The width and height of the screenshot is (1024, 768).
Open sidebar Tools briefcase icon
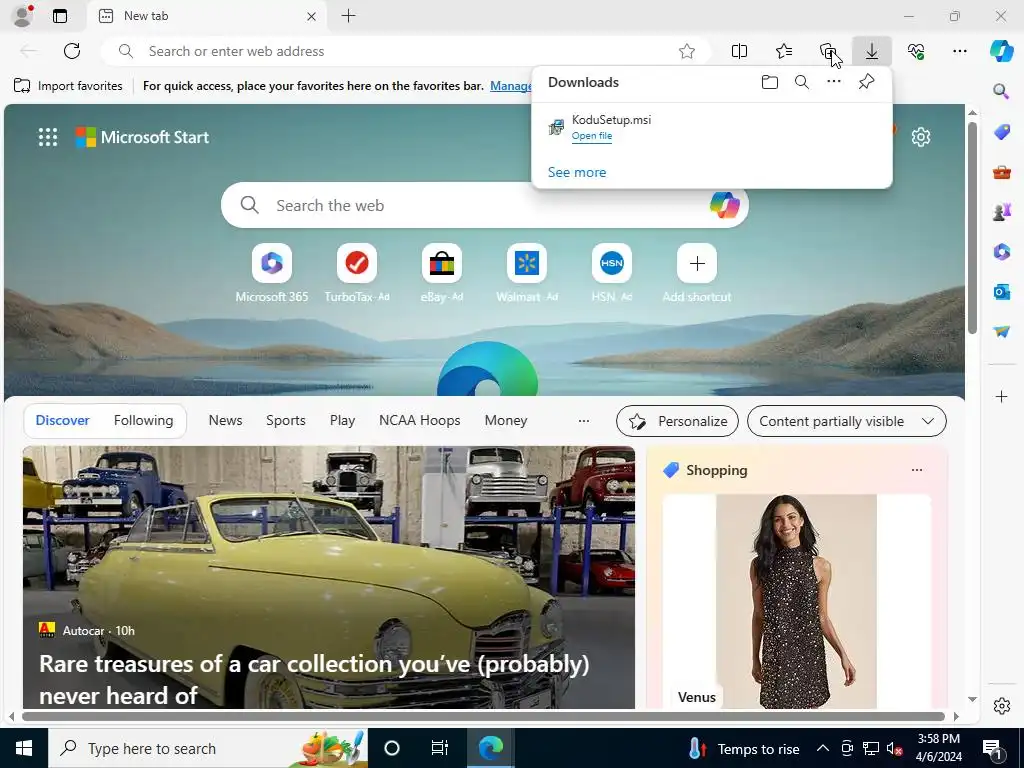(1001, 172)
